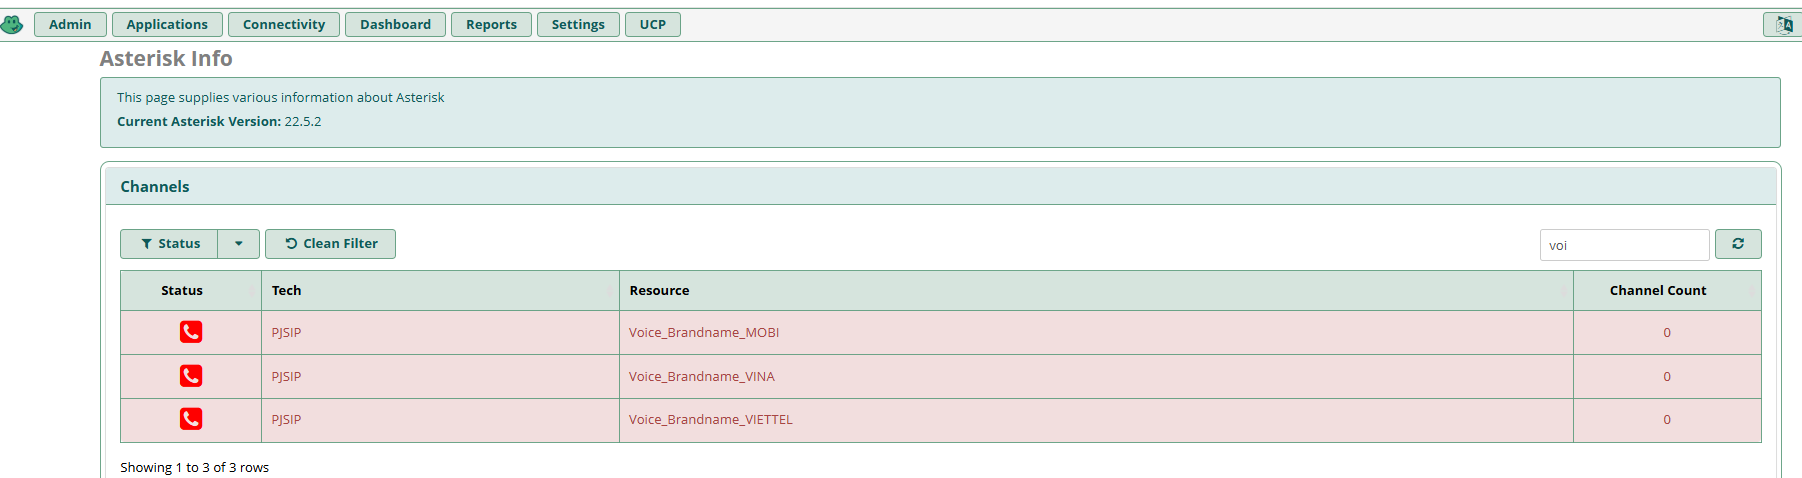This screenshot has width=1802, height=478.
Task: Open the Reports menu
Action: (491, 24)
